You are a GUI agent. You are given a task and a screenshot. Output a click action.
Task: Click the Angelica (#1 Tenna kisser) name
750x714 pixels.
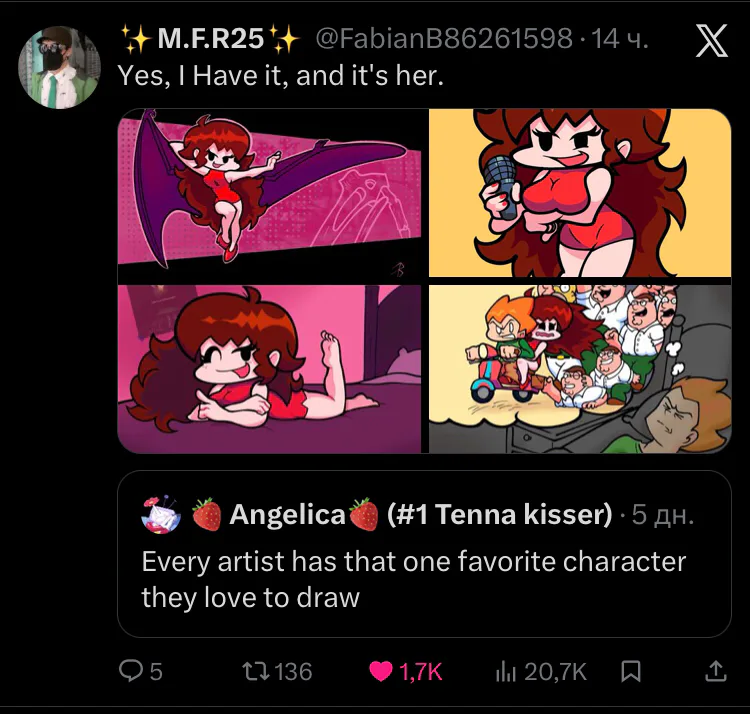tap(420, 515)
